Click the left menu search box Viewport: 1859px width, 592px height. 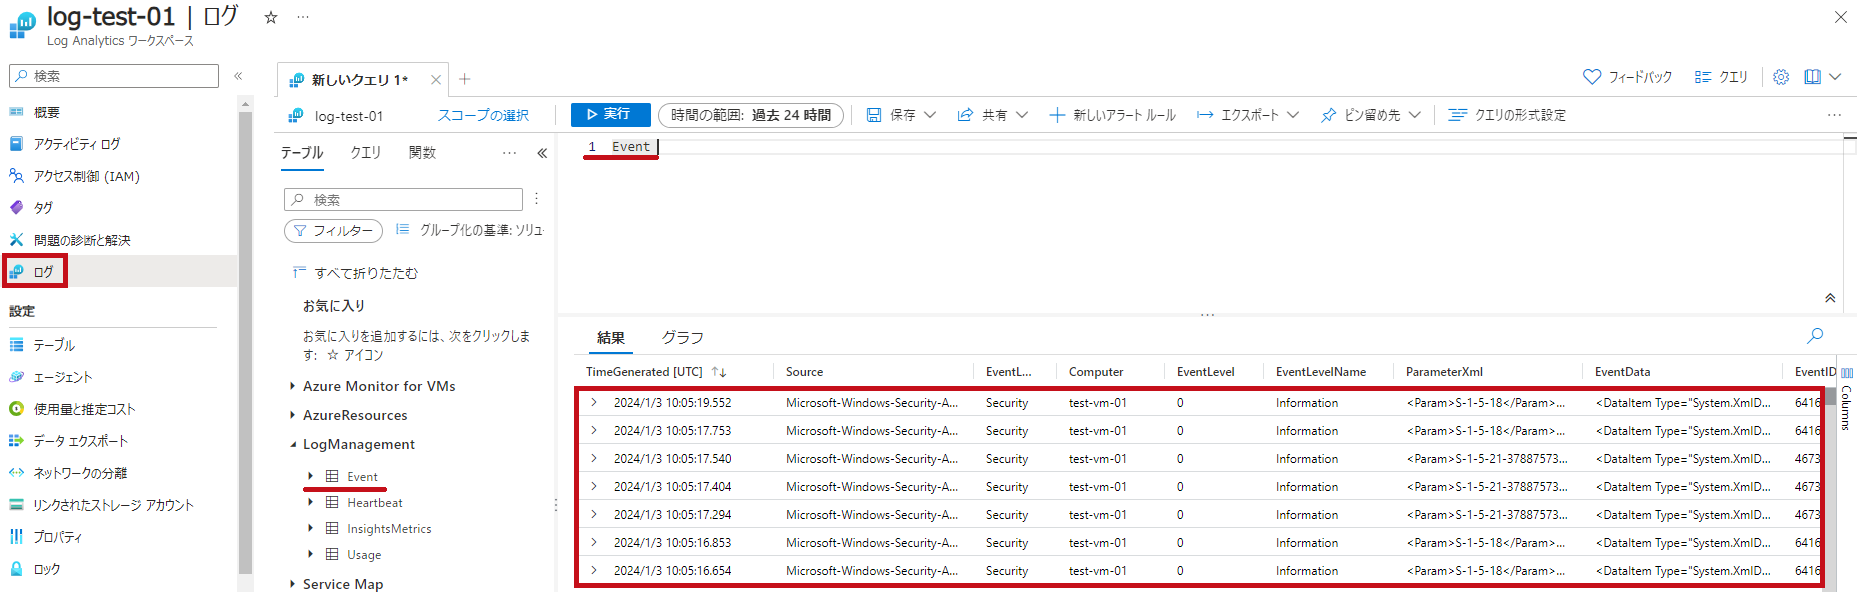(x=114, y=76)
